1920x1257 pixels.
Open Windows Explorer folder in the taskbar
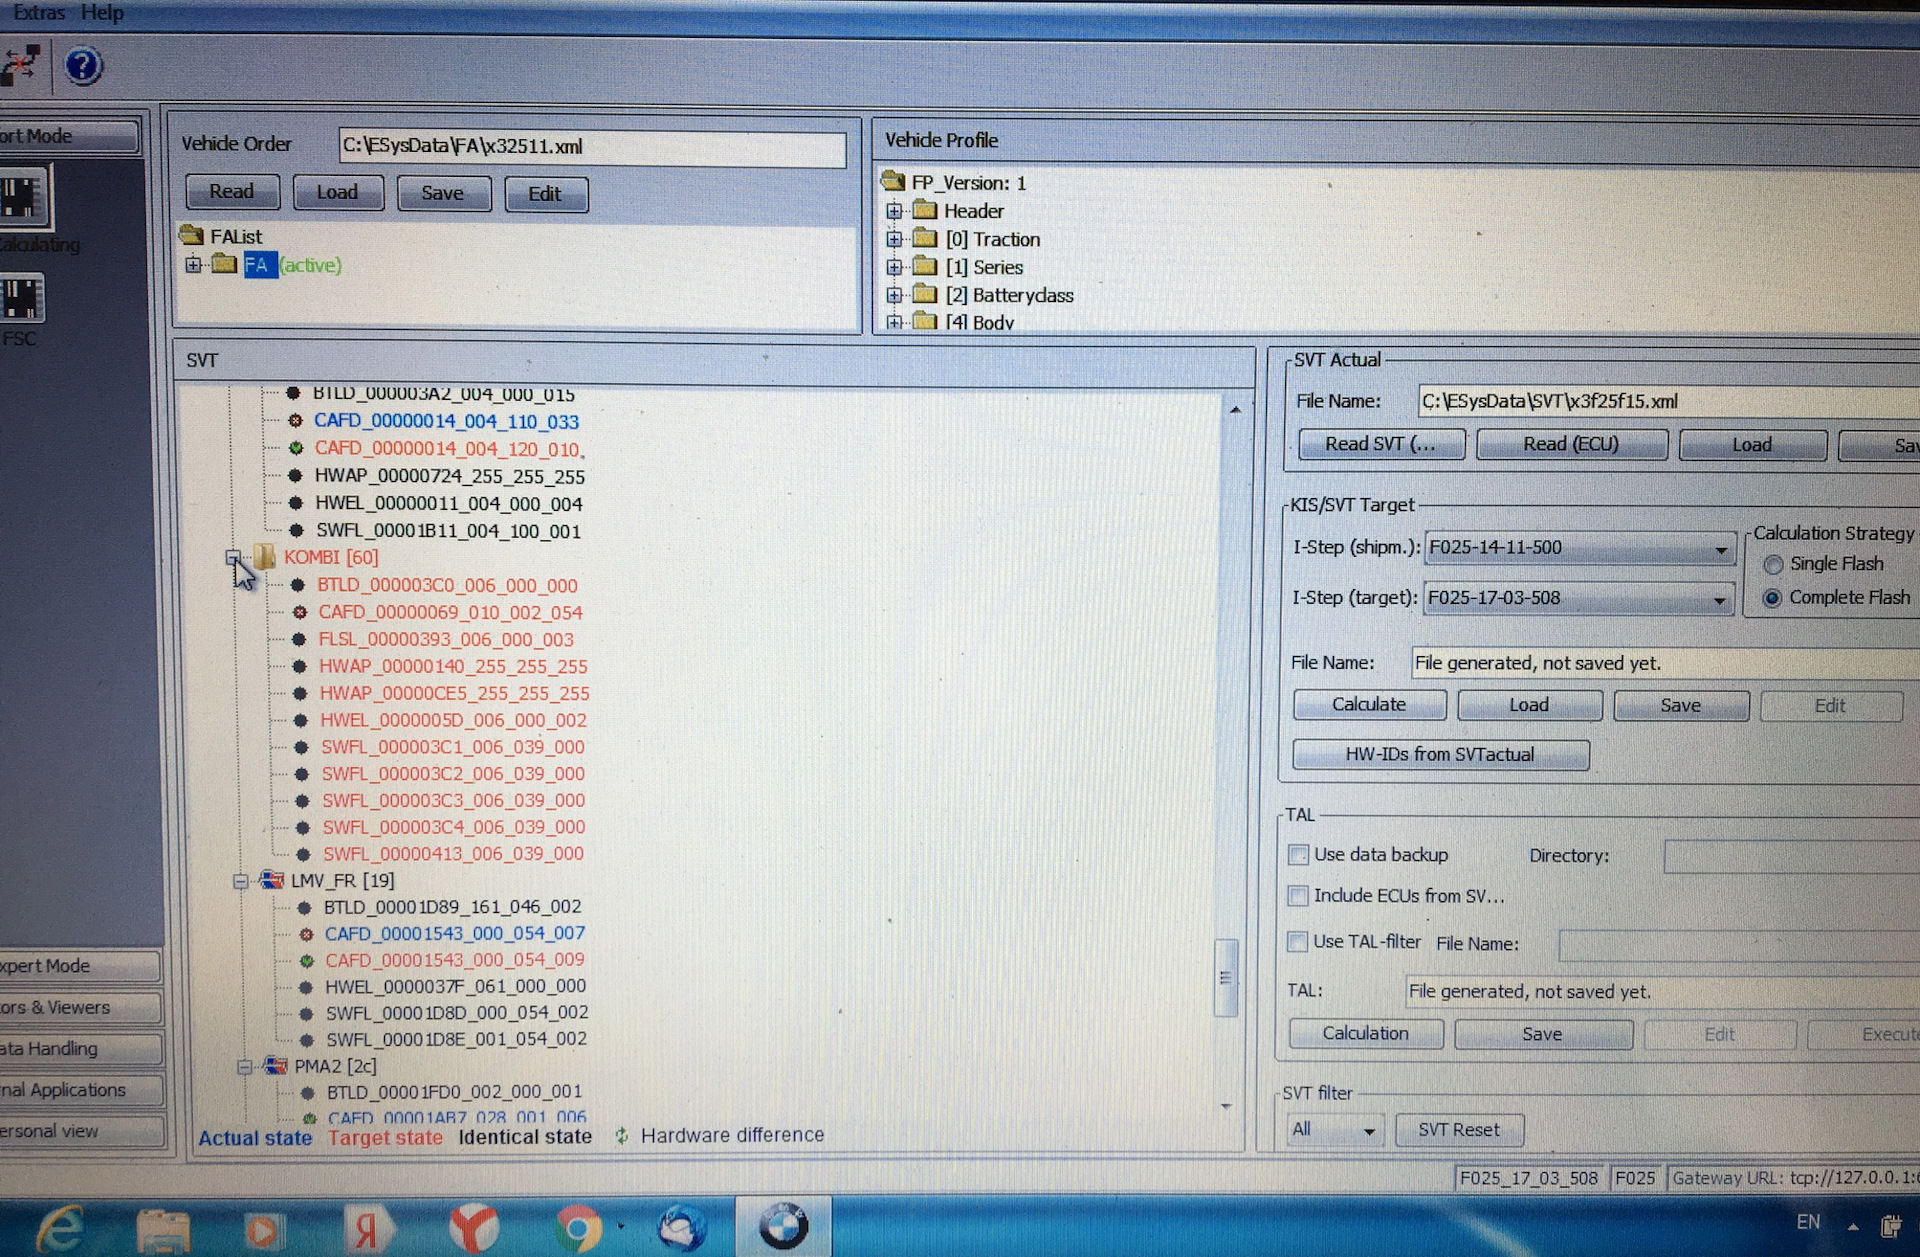[x=163, y=1230]
